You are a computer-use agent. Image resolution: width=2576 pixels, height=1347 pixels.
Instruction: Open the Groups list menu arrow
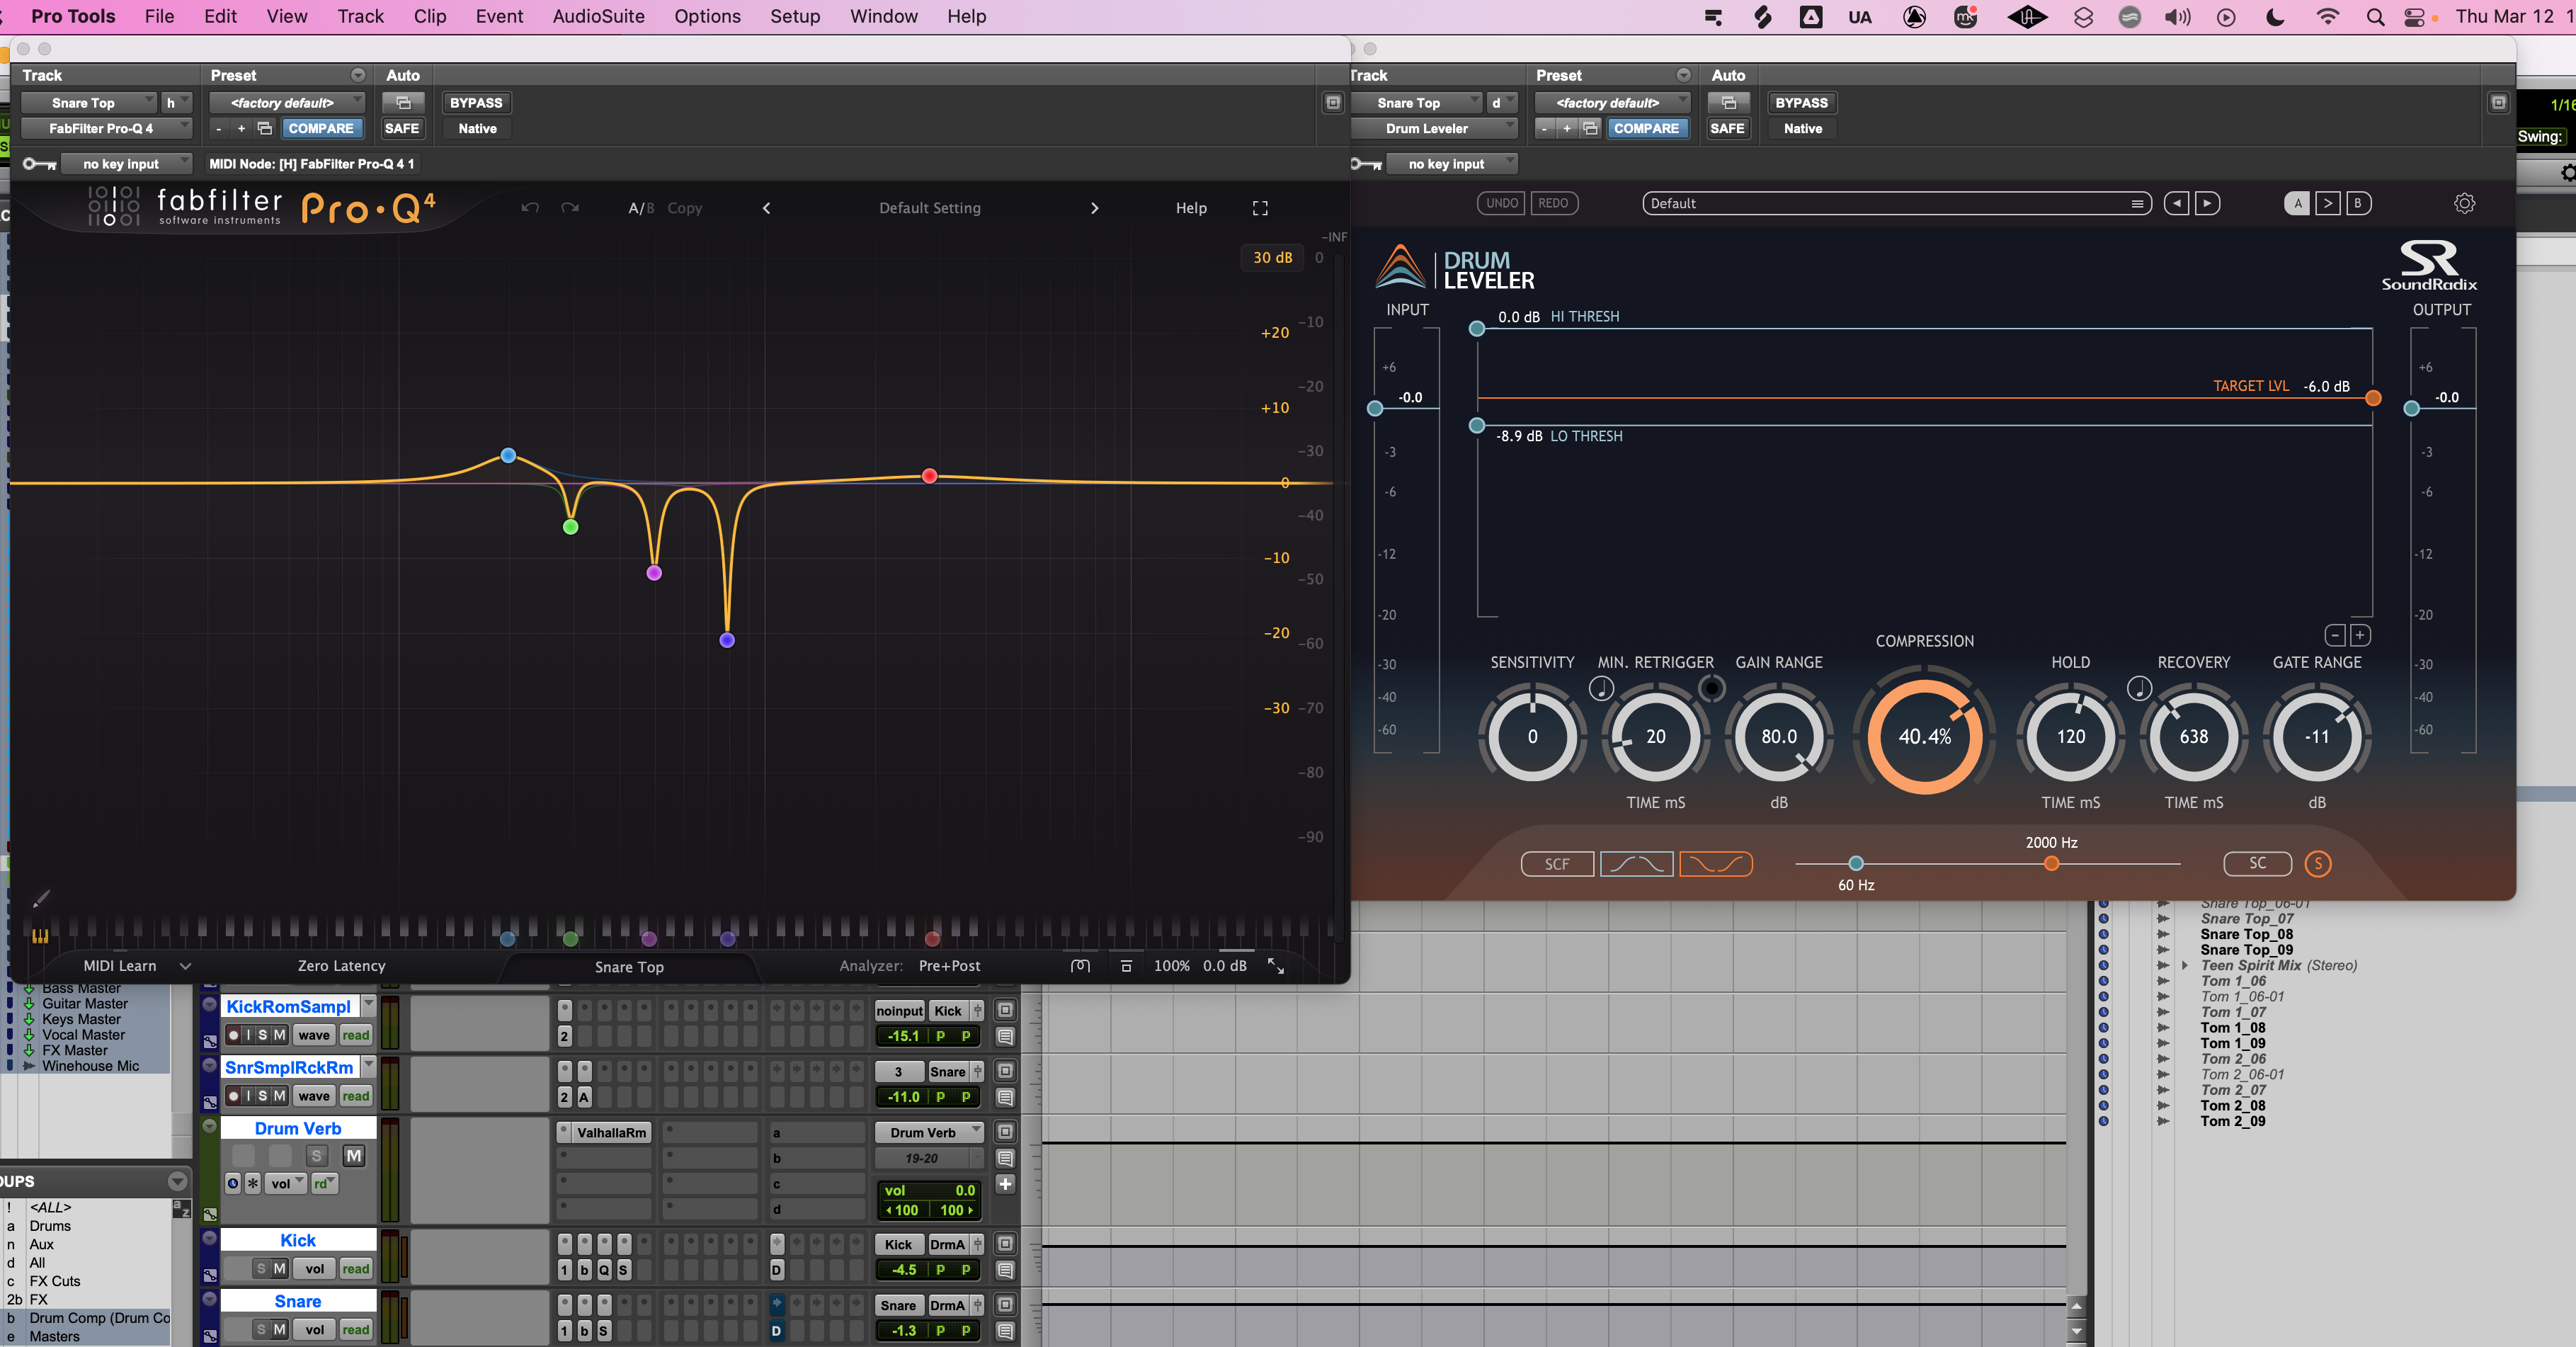coord(178,1181)
